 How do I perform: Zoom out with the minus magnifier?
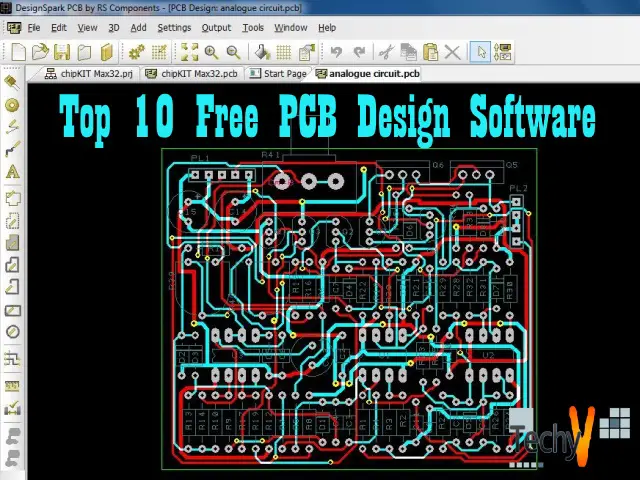(233, 52)
